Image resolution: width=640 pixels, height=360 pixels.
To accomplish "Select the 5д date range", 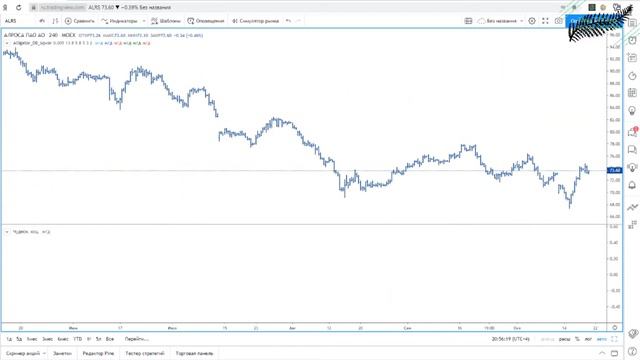I will (19, 339).
